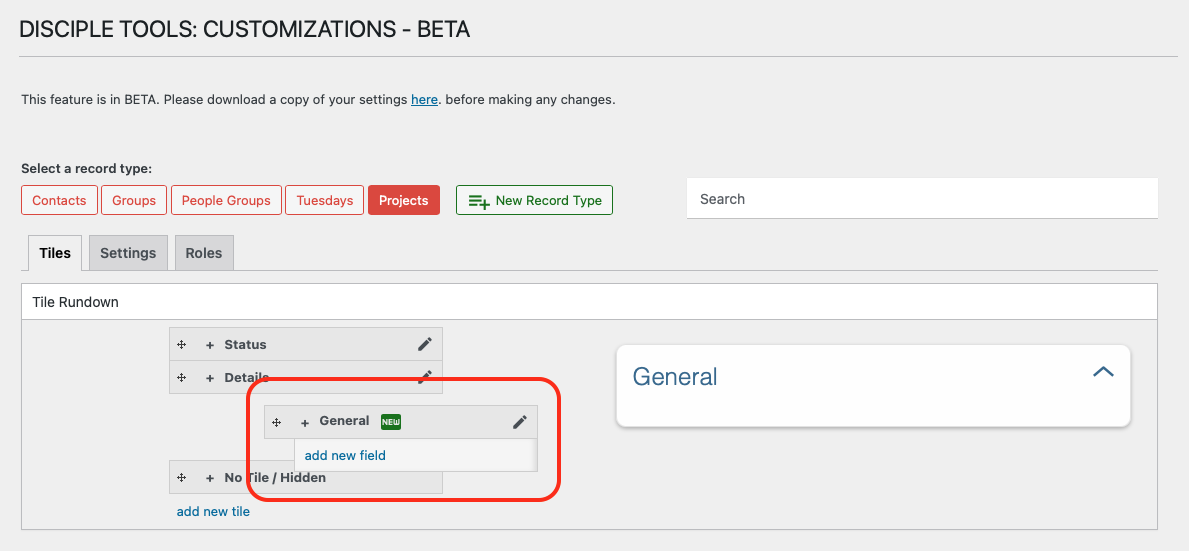Click the move handle icon beside Details
This screenshot has width=1189, height=551.
click(182, 378)
